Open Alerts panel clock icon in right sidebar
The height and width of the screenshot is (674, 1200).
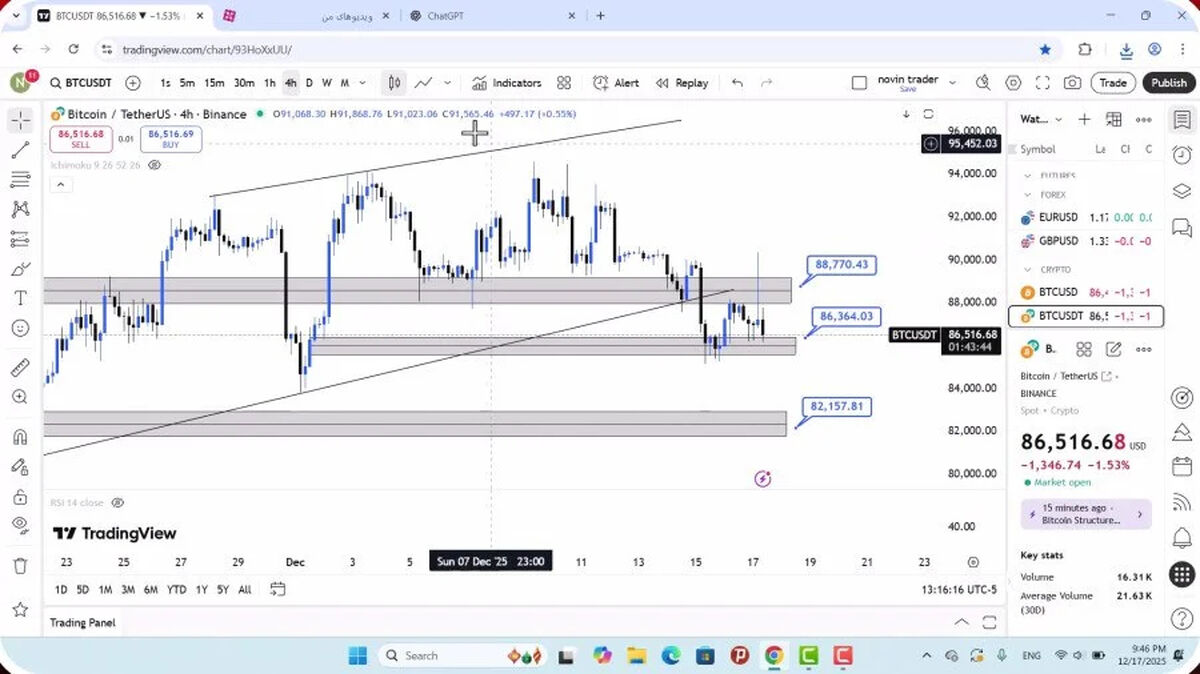click(1182, 155)
